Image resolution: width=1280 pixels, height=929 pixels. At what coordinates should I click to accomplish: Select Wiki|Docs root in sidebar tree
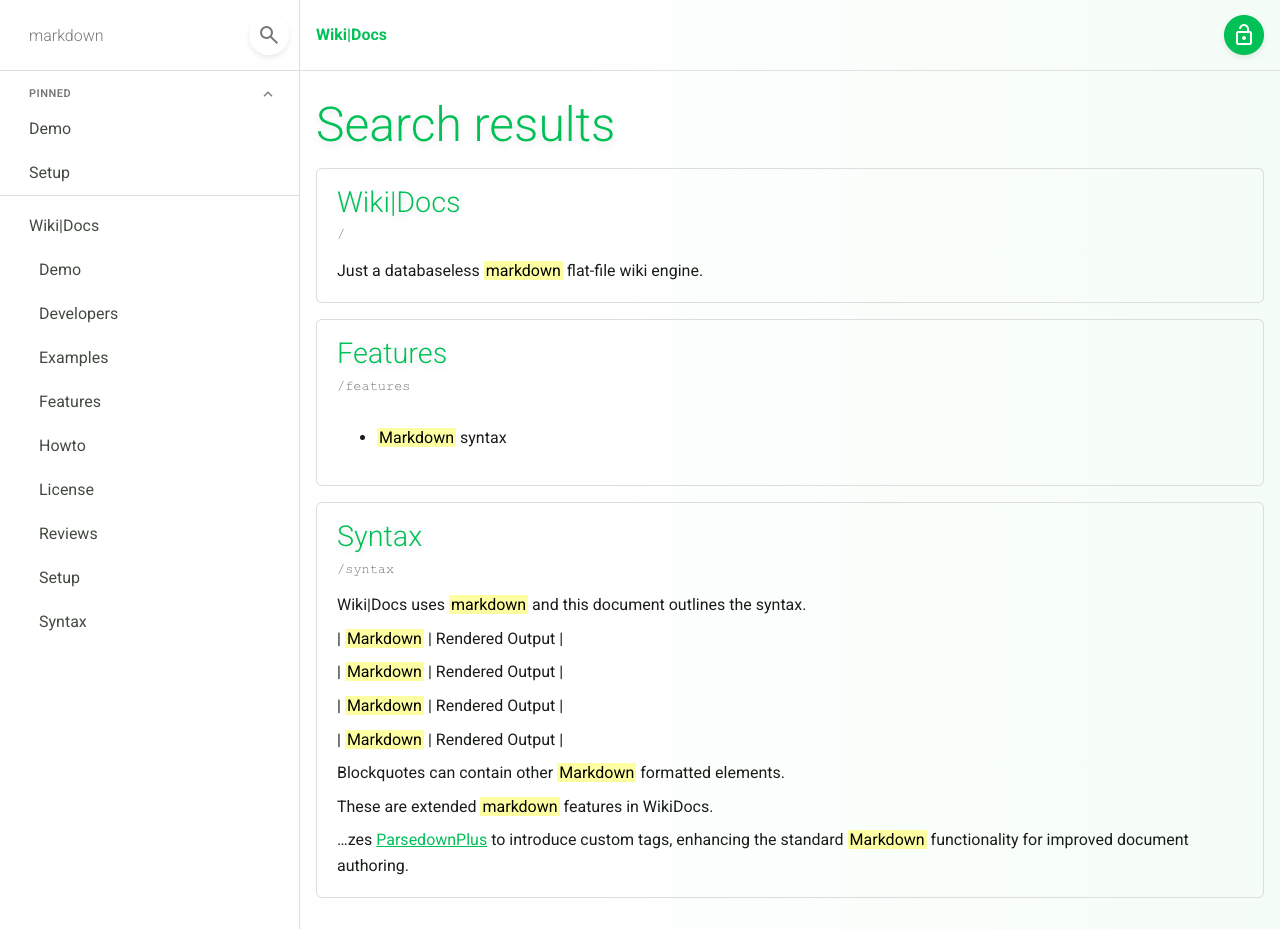(x=64, y=226)
